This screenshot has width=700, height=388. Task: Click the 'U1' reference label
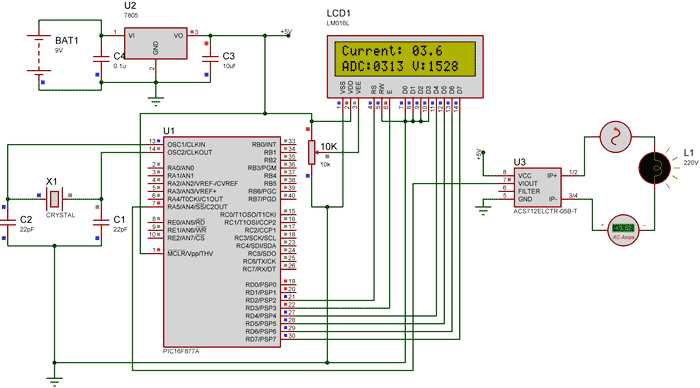coord(169,131)
